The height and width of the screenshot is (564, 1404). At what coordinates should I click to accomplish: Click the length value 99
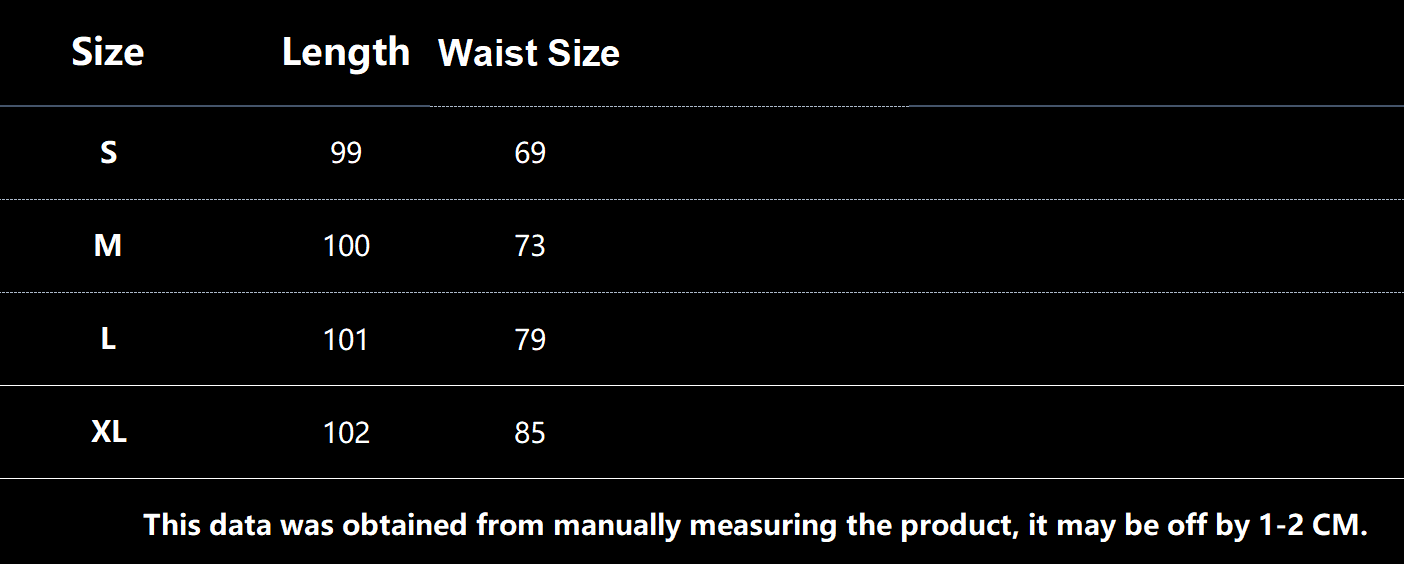click(346, 153)
